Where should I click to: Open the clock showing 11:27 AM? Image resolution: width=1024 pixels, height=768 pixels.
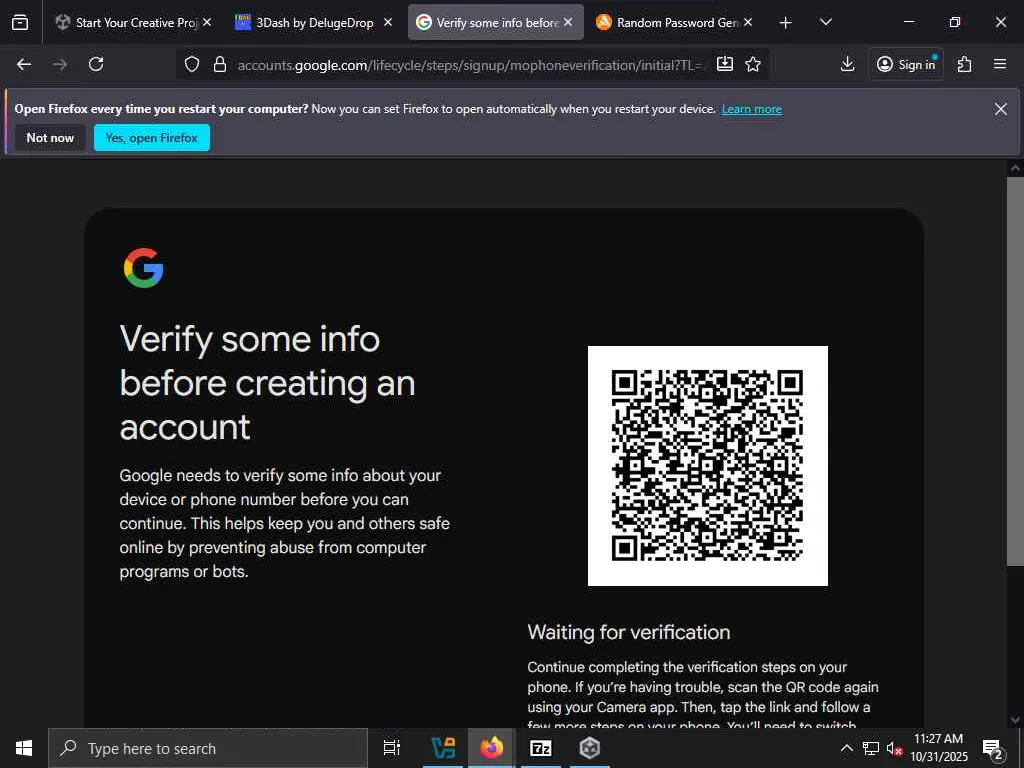pos(938,748)
